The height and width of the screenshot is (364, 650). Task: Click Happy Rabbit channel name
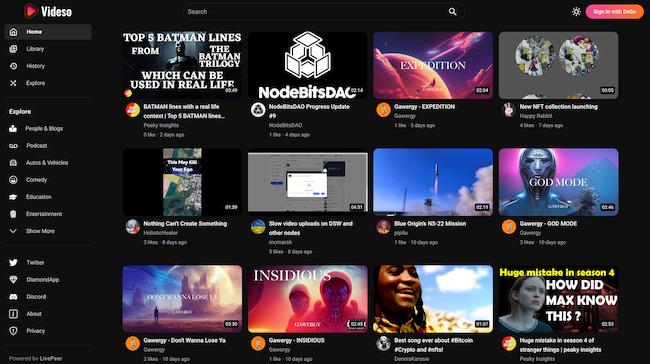point(536,116)
